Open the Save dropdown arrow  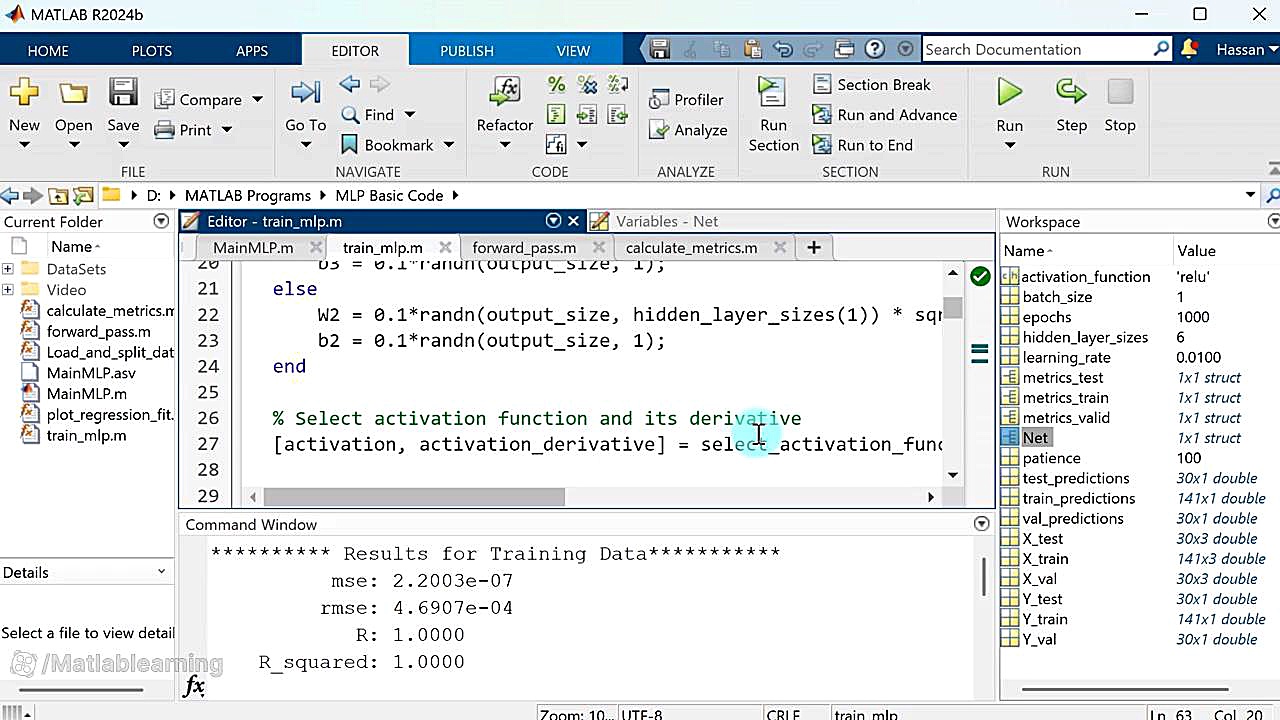[x=123, y=146]
